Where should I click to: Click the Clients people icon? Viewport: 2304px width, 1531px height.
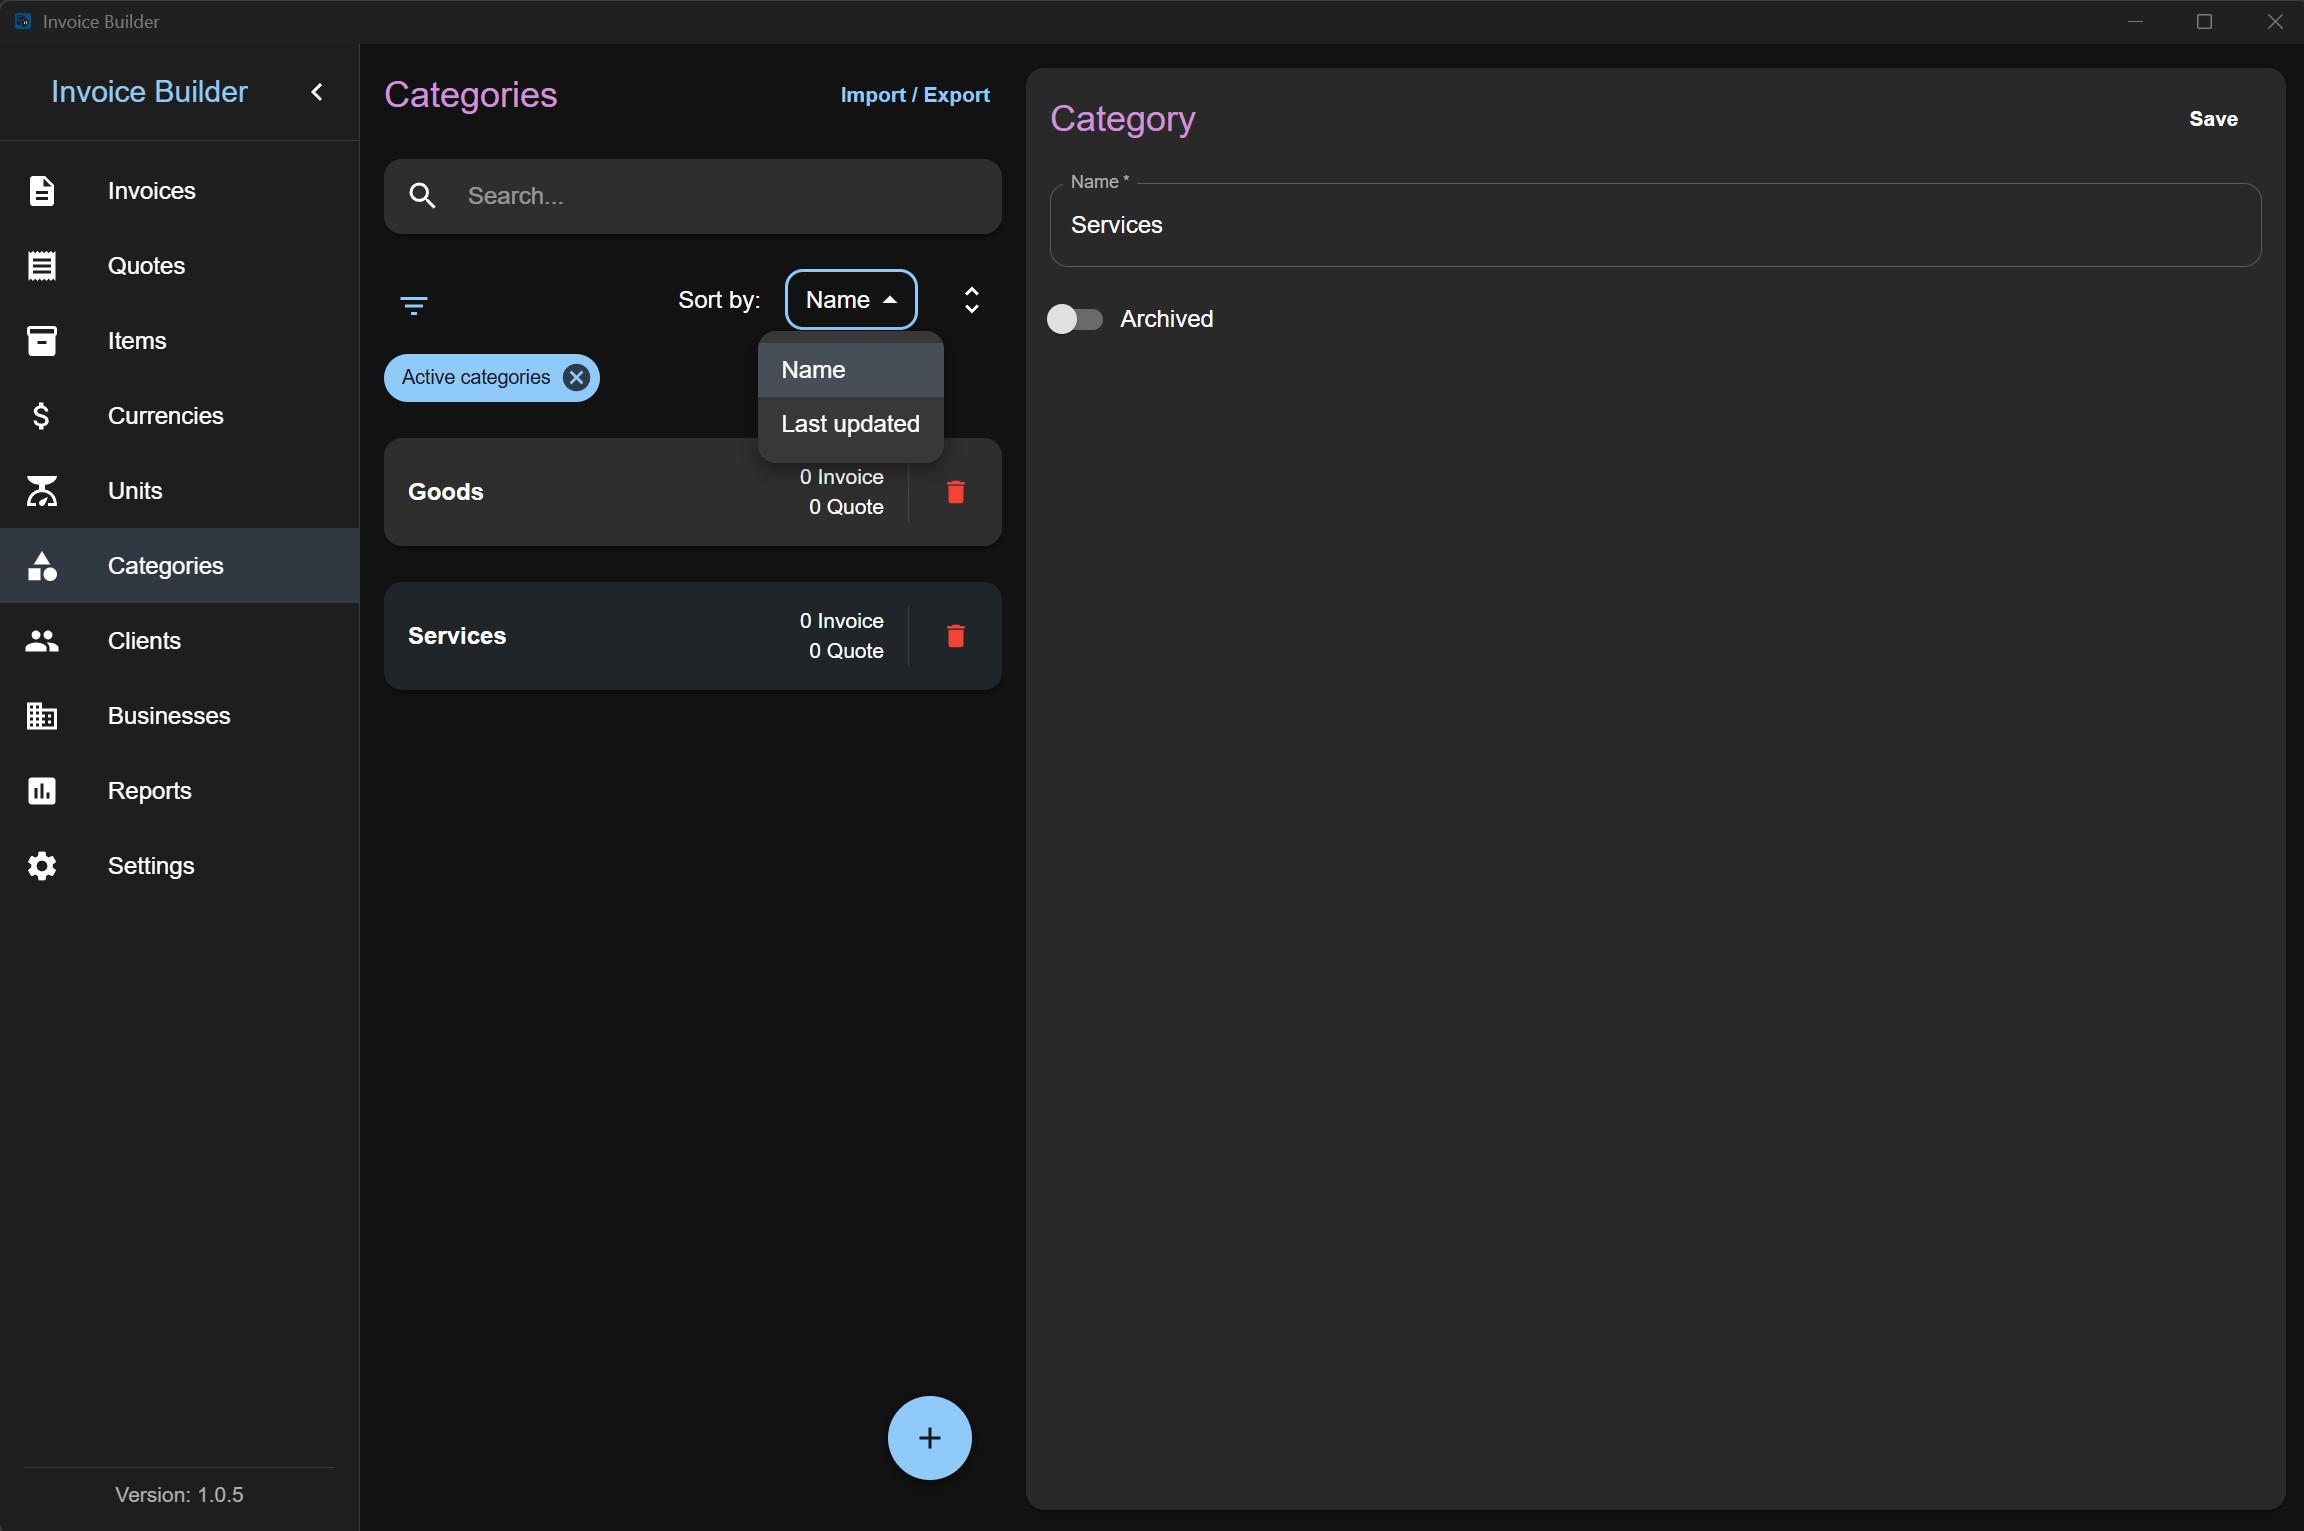coord(41,640)
